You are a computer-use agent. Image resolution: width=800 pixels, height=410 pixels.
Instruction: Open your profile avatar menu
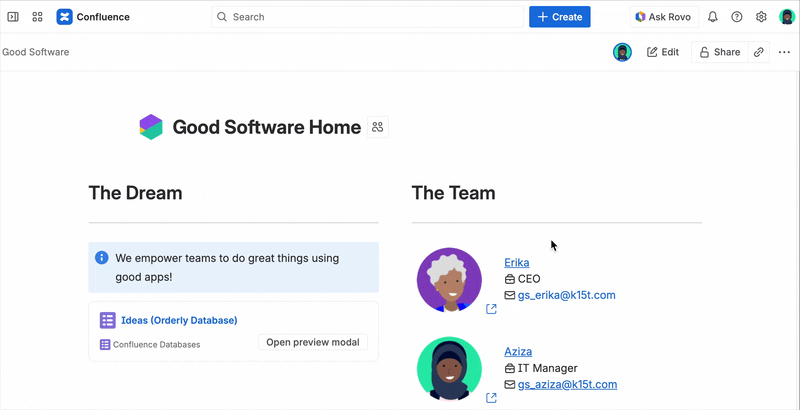point(787,17)
